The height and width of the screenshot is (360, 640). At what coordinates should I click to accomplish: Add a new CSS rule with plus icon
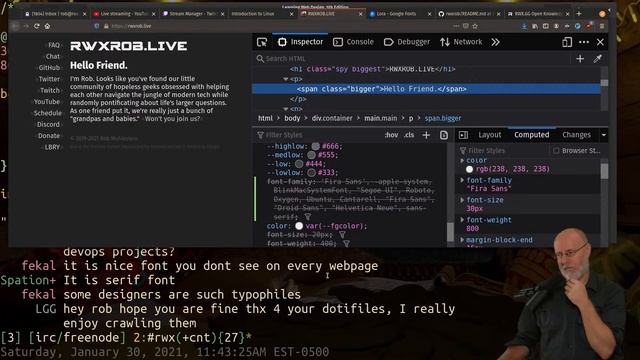[426, 135]
